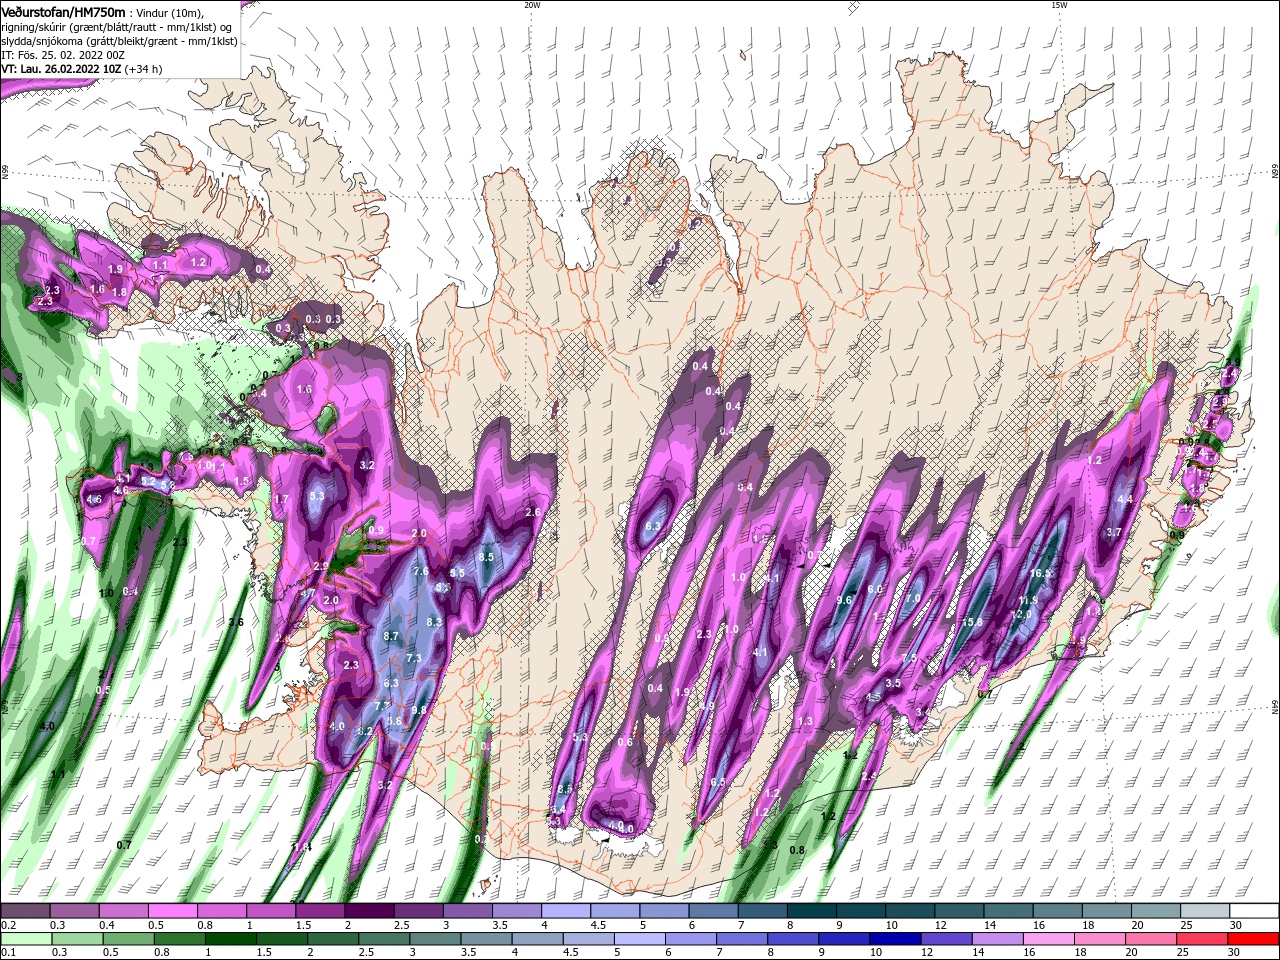Select the slydda/snjókoma legend description line
Viewport: 1280px width, 960px height.
click(x=119, y=41)
